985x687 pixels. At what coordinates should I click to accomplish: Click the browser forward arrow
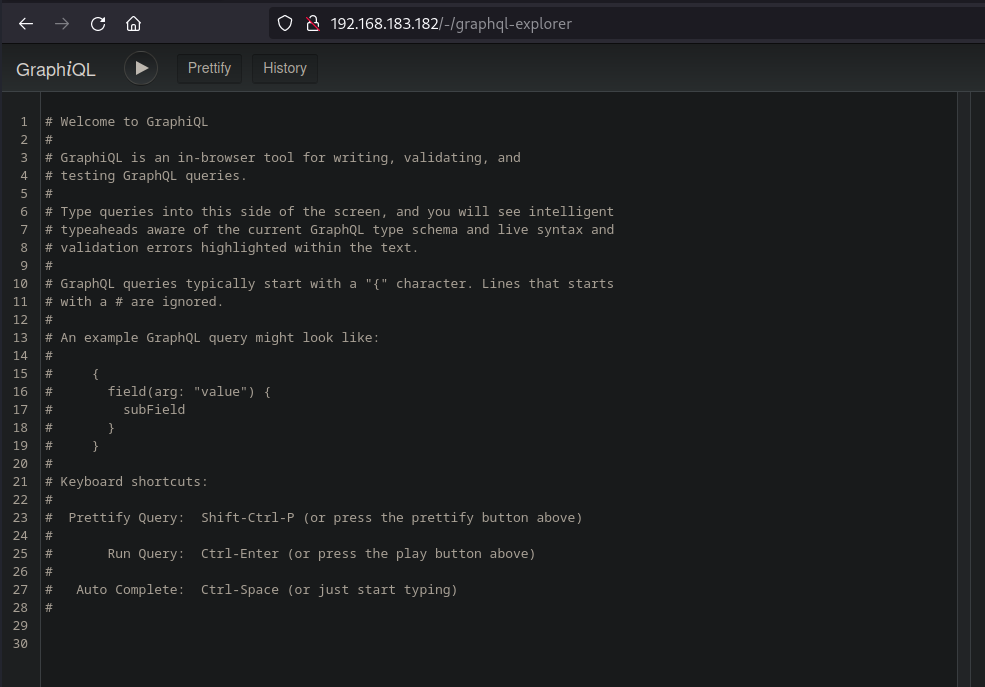pyautogui.click(x=62, y=24)
